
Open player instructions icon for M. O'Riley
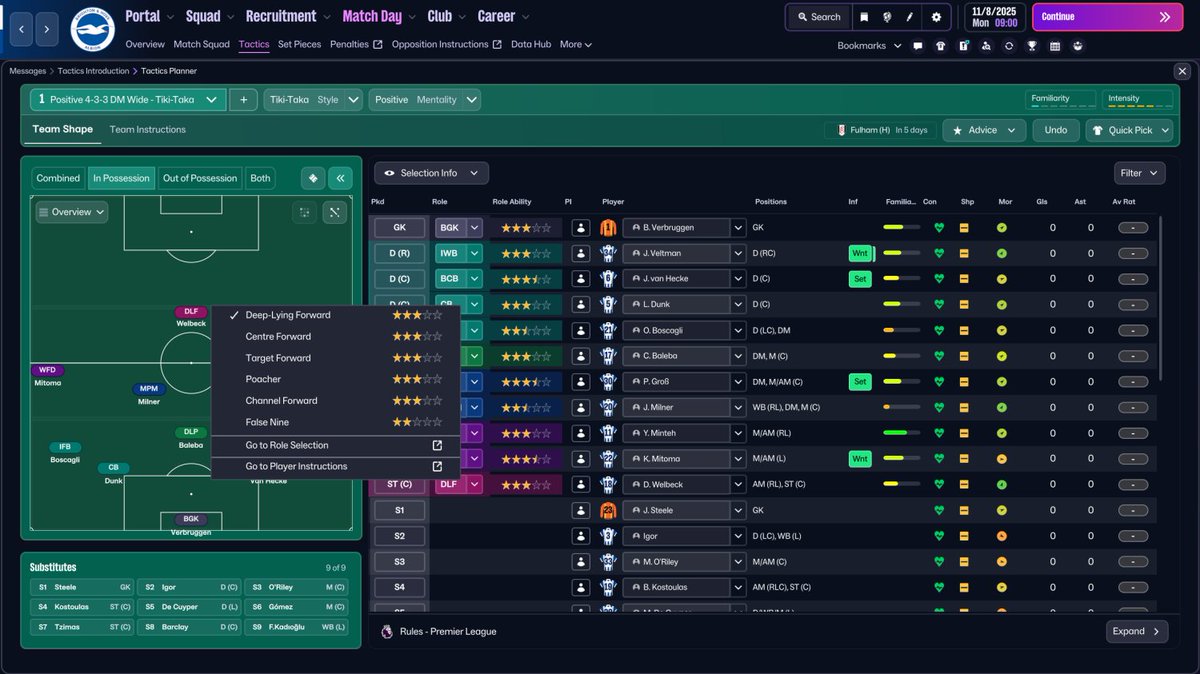click(581, 562)
